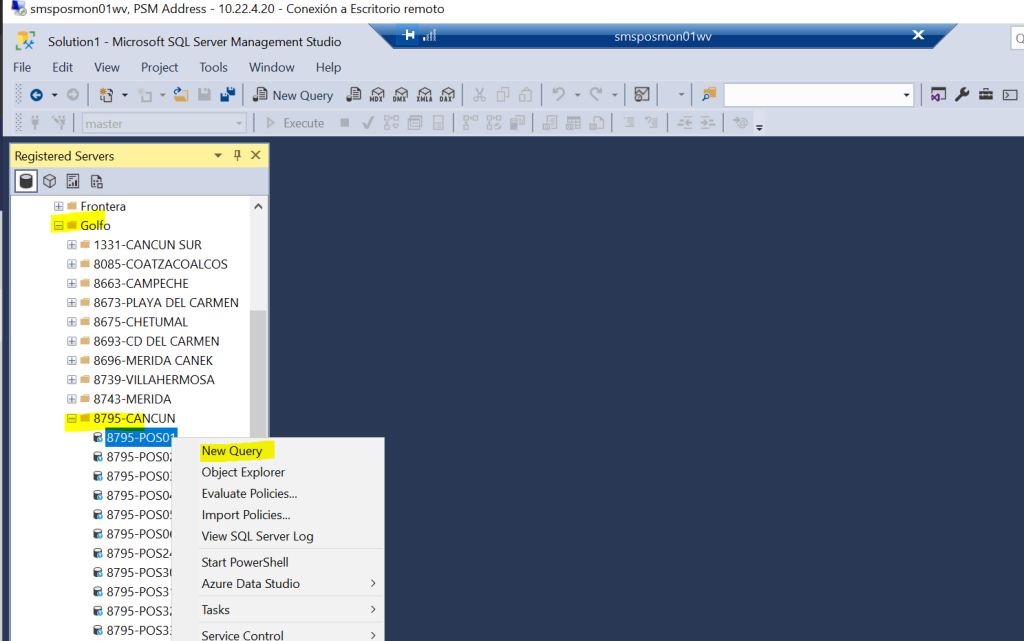1024x641 pixels.
Task: Expand the 8085-COATZACOALCOS node
Action: pyautogui.click(x=72, y=264)
